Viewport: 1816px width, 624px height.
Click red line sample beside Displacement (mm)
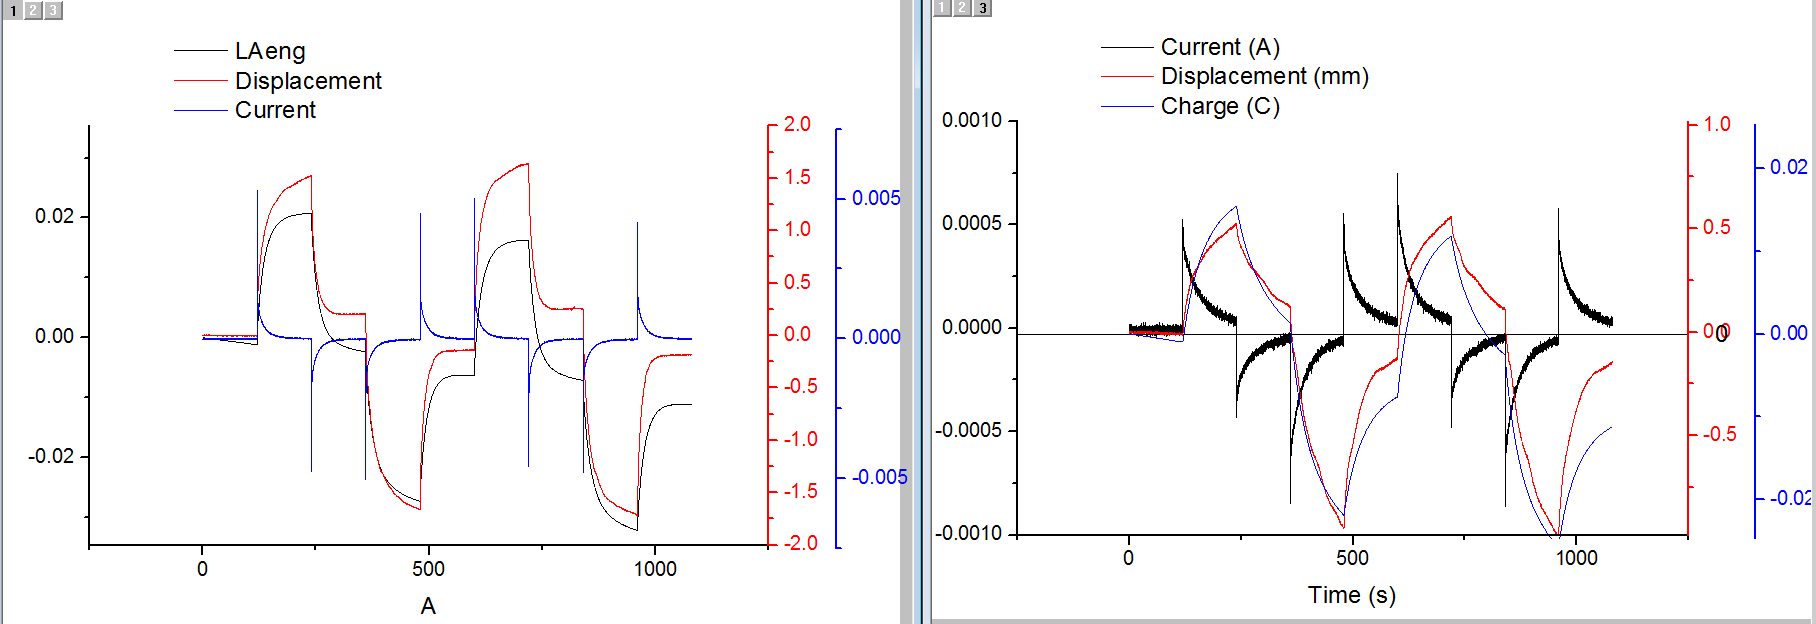[x=1127, y=76]
